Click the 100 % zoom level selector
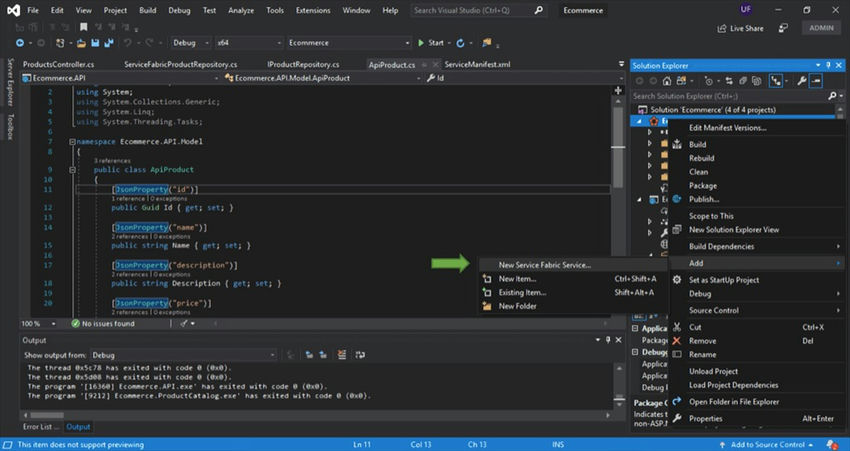This screenshot has height=451, width=850. click(x=32, y=324)
